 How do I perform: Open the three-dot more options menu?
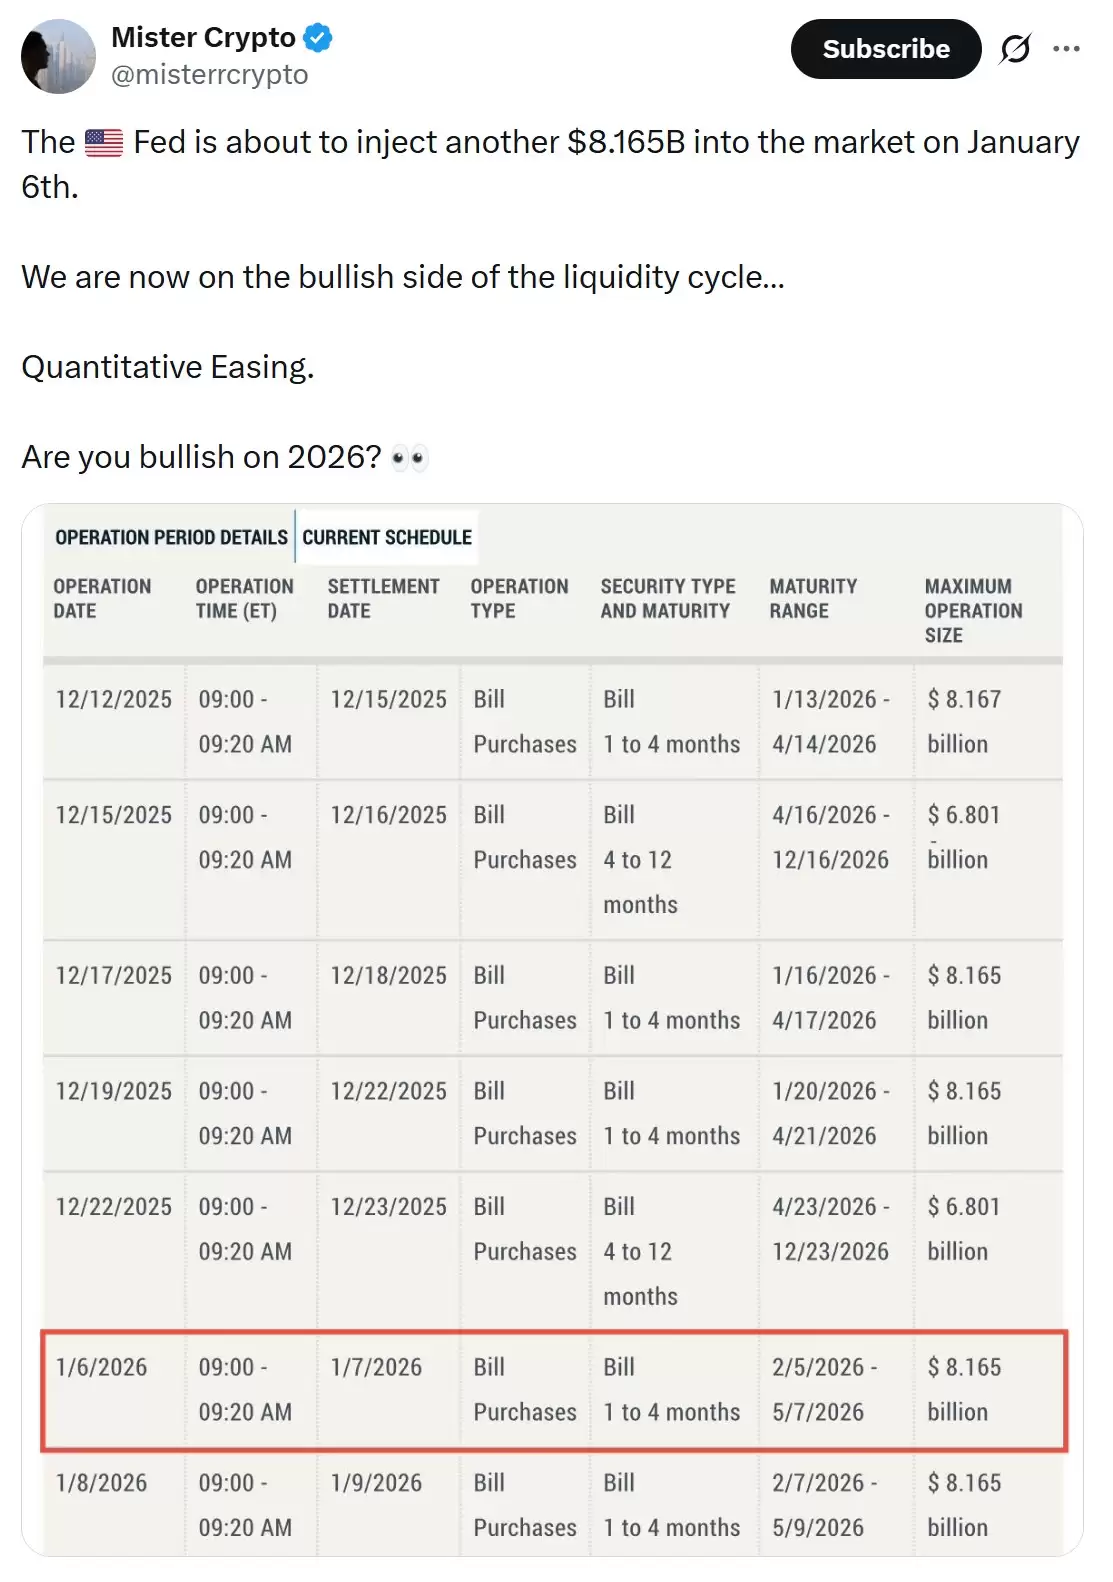[1068, 48]
